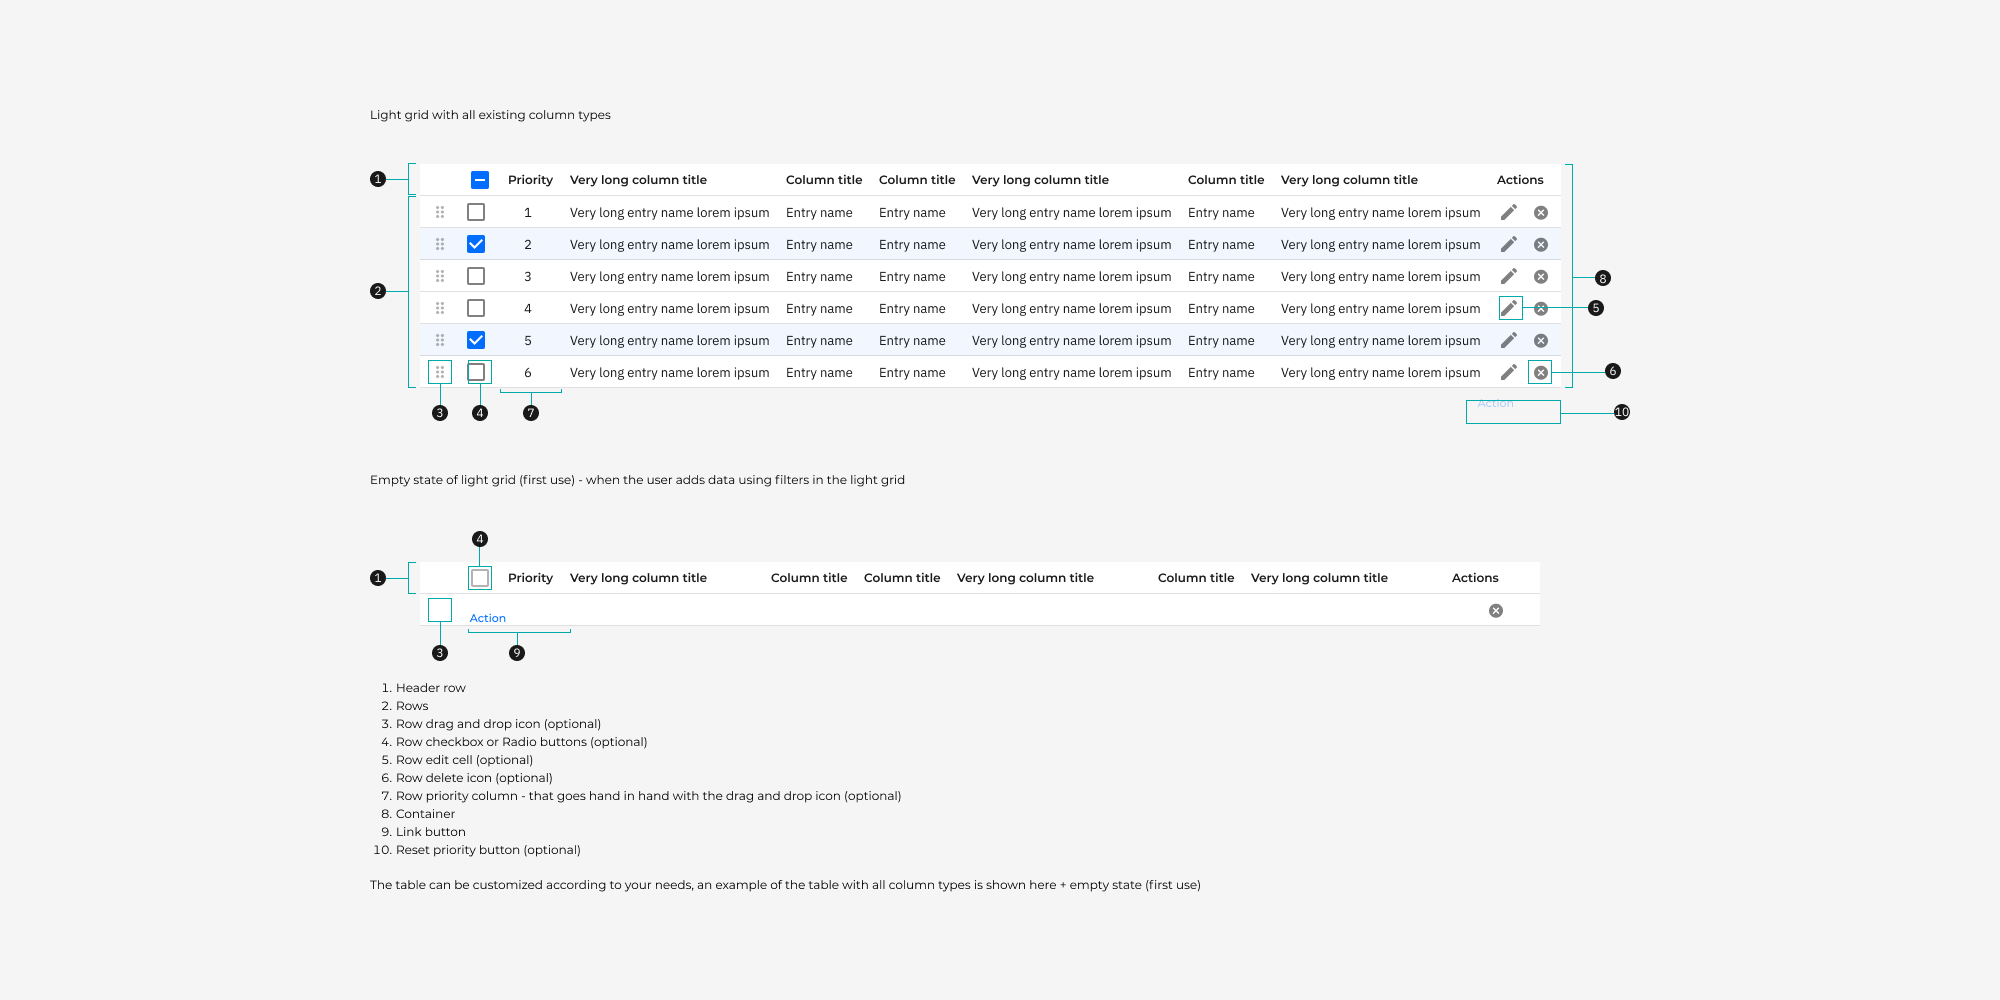Click the edit pencil icon in row 3
2000x1000 pixels.
tap(1509, 276)
